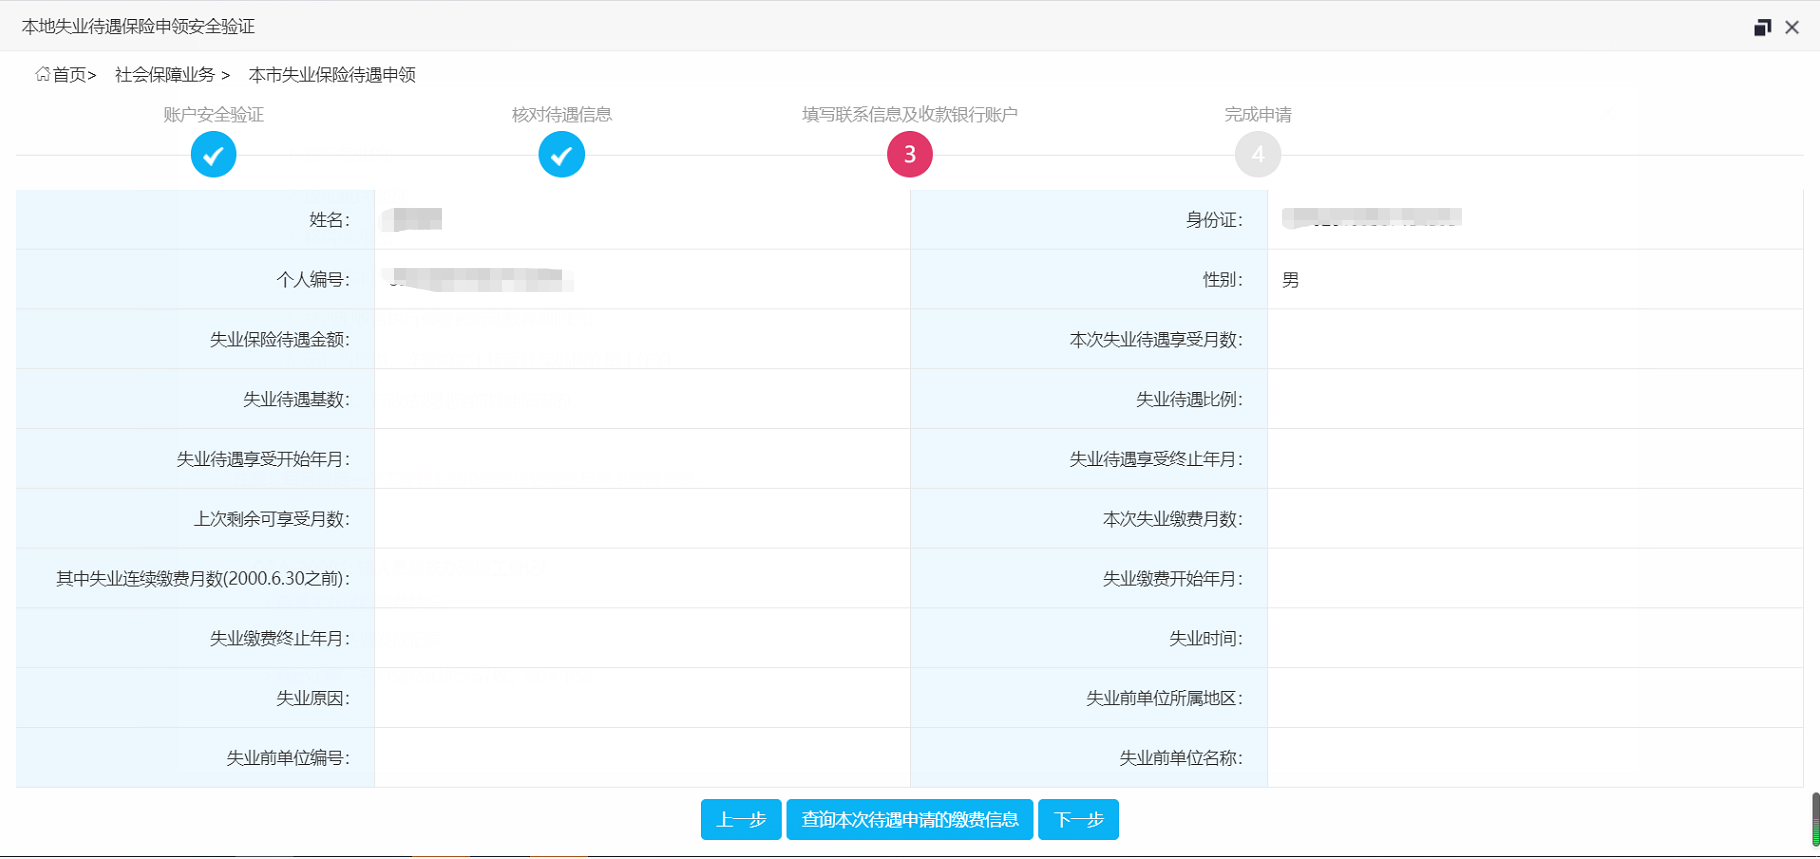Close the unemployment insurance dialog

(1792, 27)
